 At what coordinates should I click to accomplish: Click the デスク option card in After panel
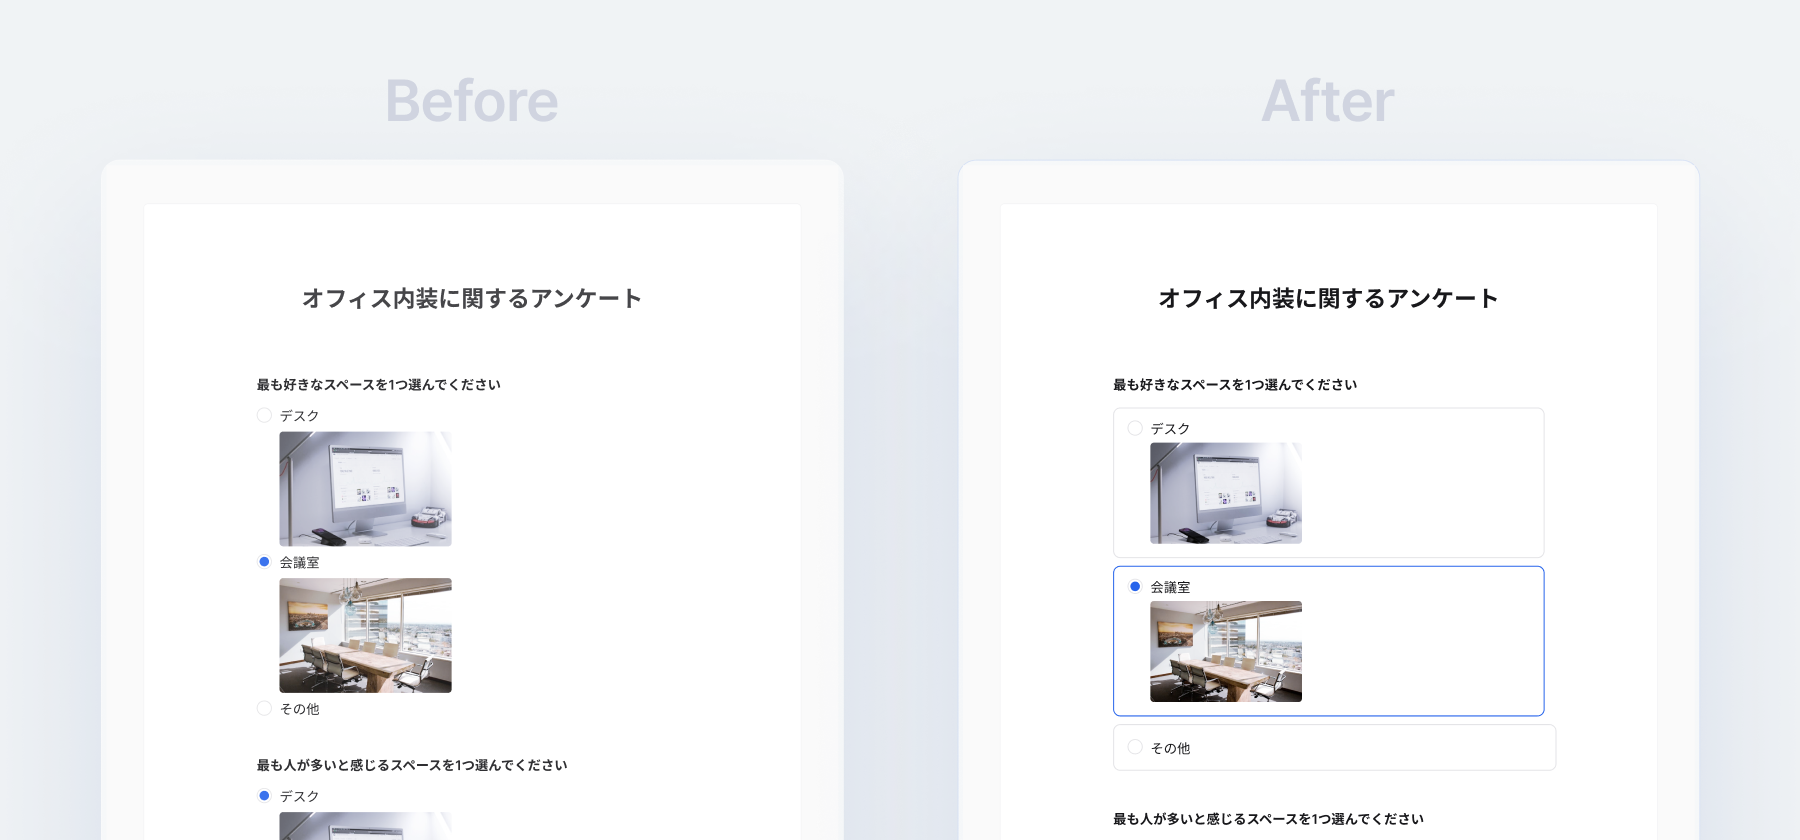click(1328, 483)
